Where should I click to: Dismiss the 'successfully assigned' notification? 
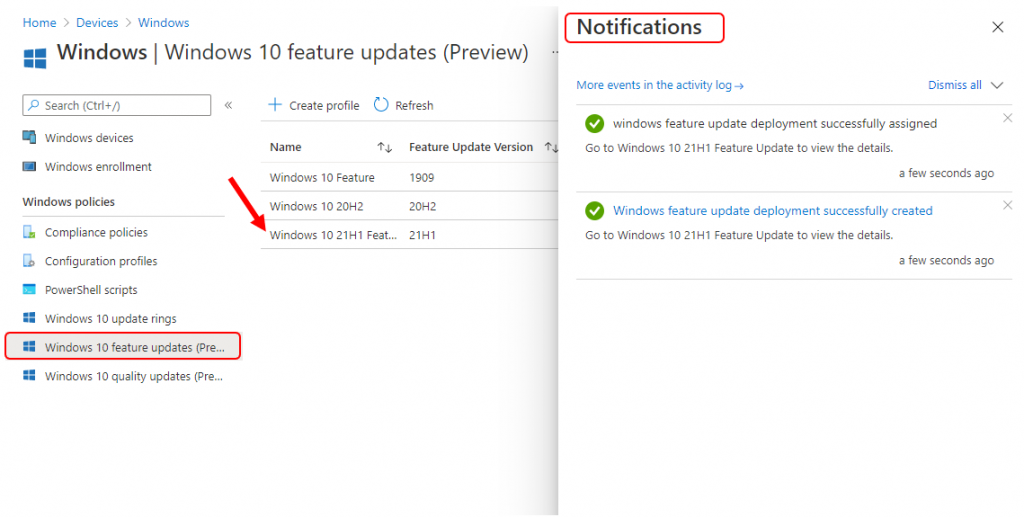point(1007,118)
